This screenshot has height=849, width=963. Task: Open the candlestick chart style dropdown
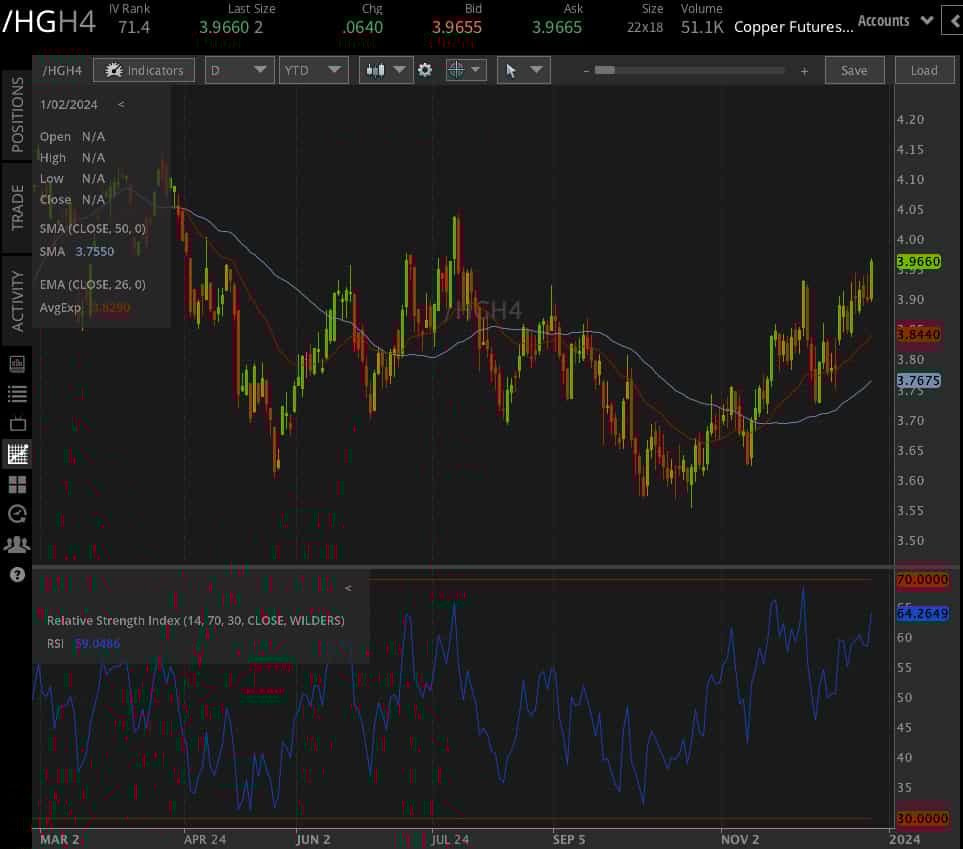pos(386,70)
